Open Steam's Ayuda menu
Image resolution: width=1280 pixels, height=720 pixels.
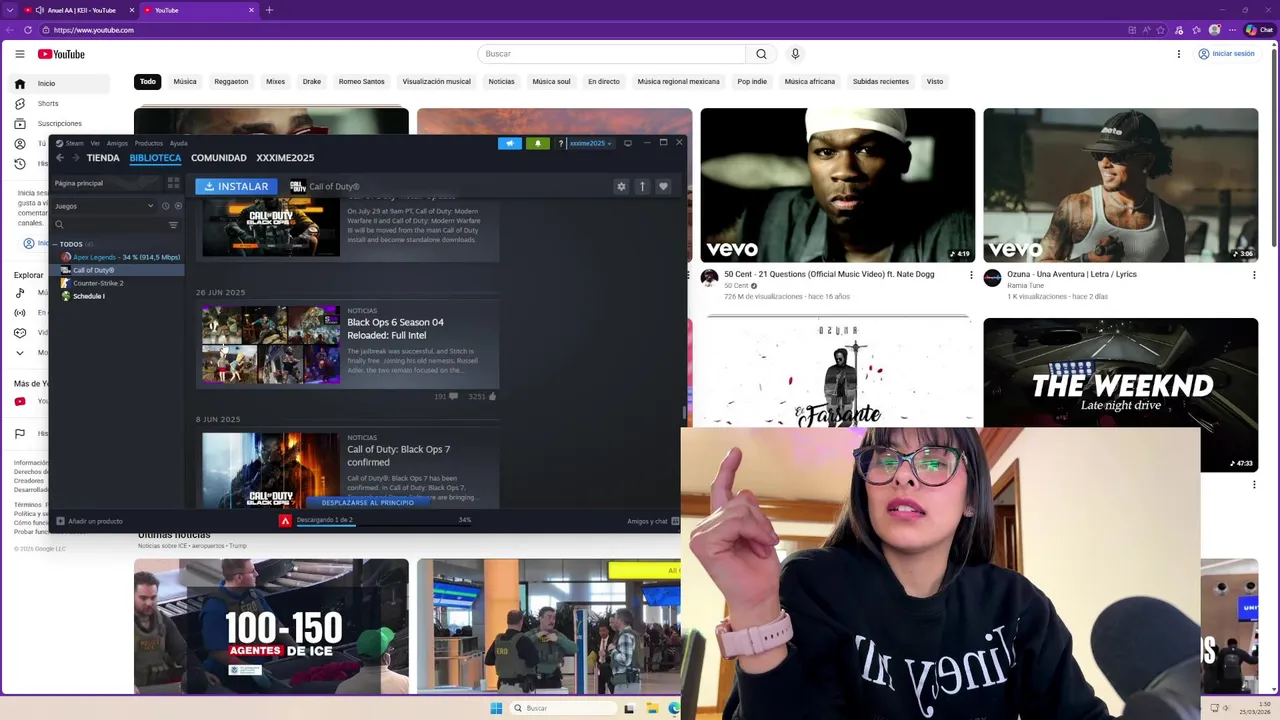178,143
